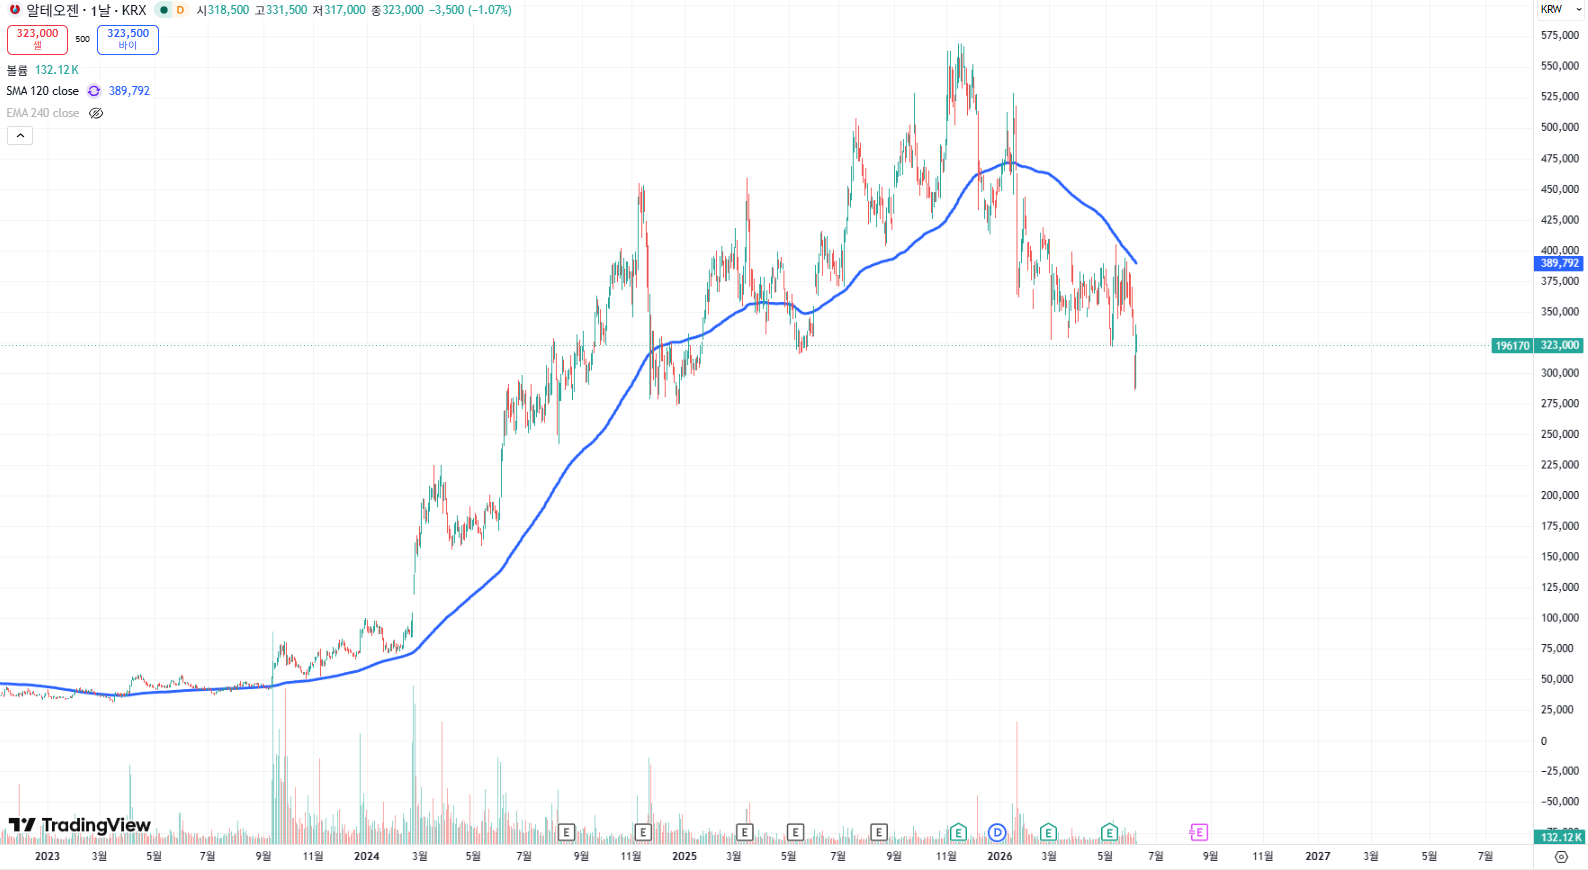1588x870 pixels.
Task: Click the 575,000 price scale label
Action: point(1560,36)
